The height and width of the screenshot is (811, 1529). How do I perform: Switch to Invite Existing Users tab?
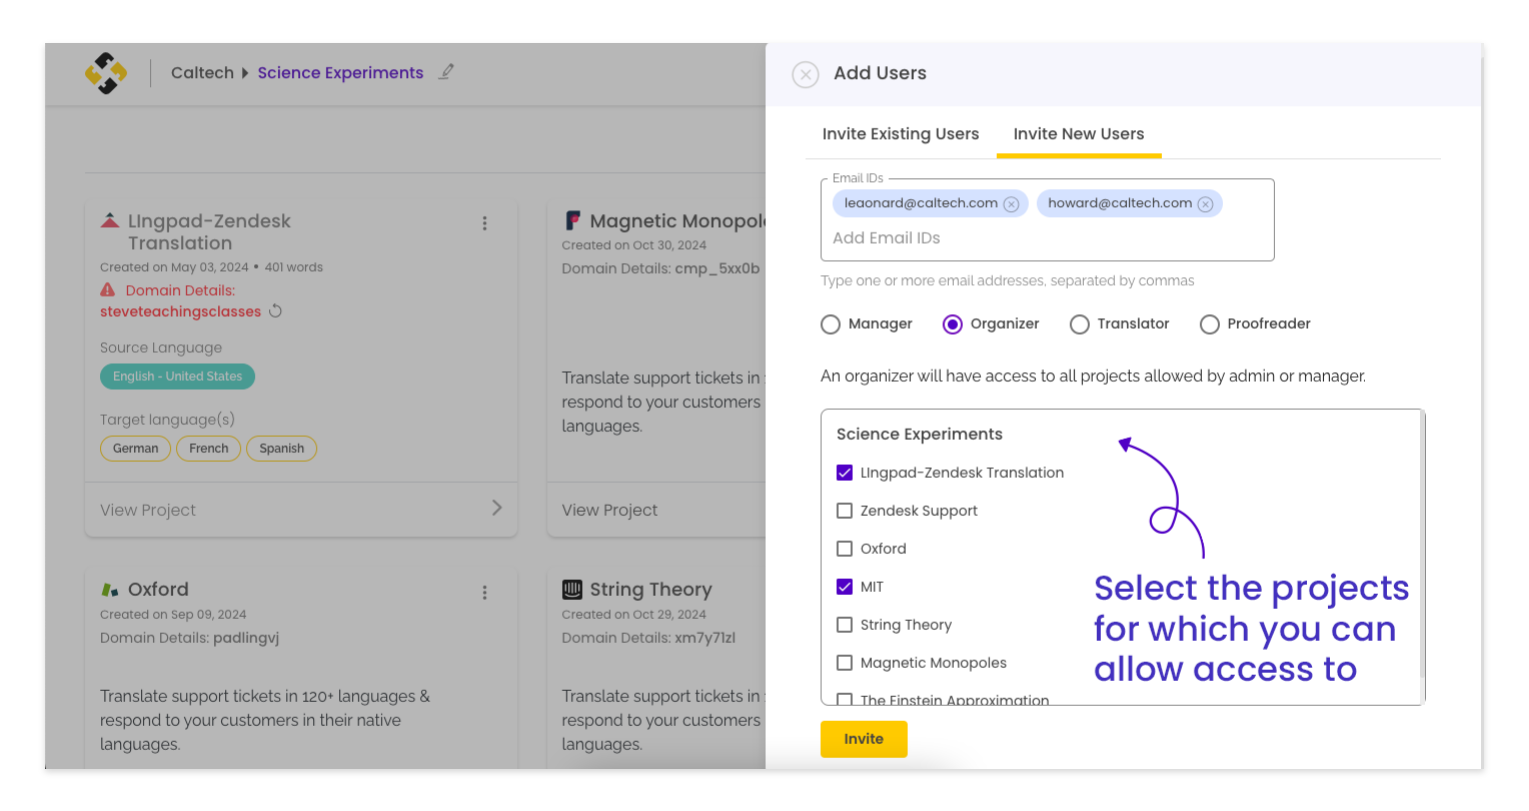point(900,134)
